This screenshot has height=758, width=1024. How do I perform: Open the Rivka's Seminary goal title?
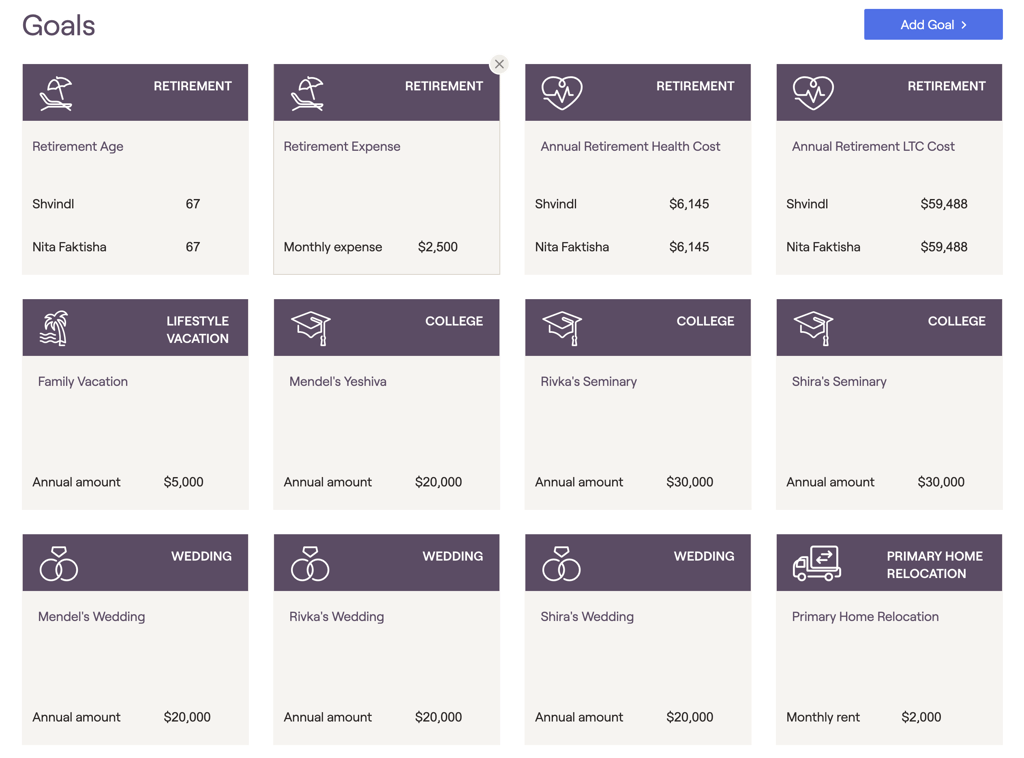588,382
